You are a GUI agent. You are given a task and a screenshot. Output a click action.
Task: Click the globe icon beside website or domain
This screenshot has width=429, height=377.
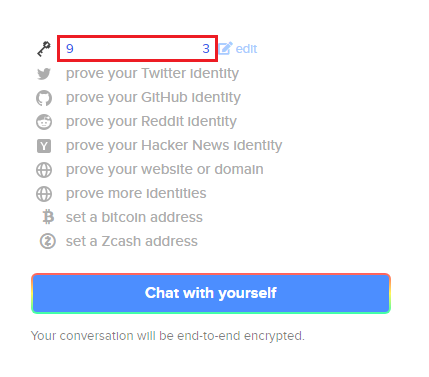tap(44, 170)
